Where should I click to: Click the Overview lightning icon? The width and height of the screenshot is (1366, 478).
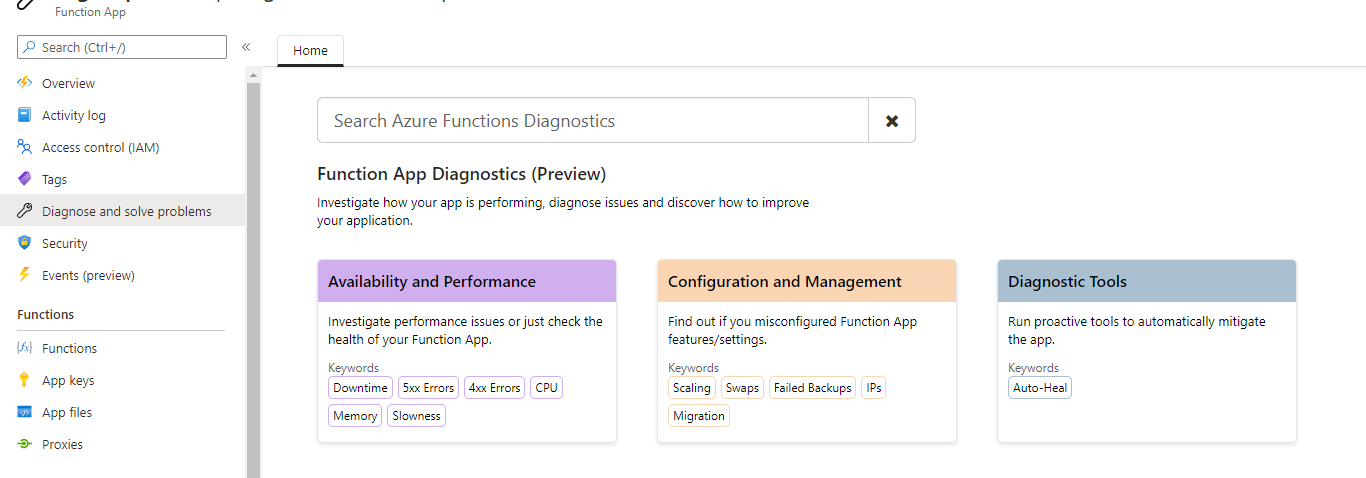tap(25, 83)
